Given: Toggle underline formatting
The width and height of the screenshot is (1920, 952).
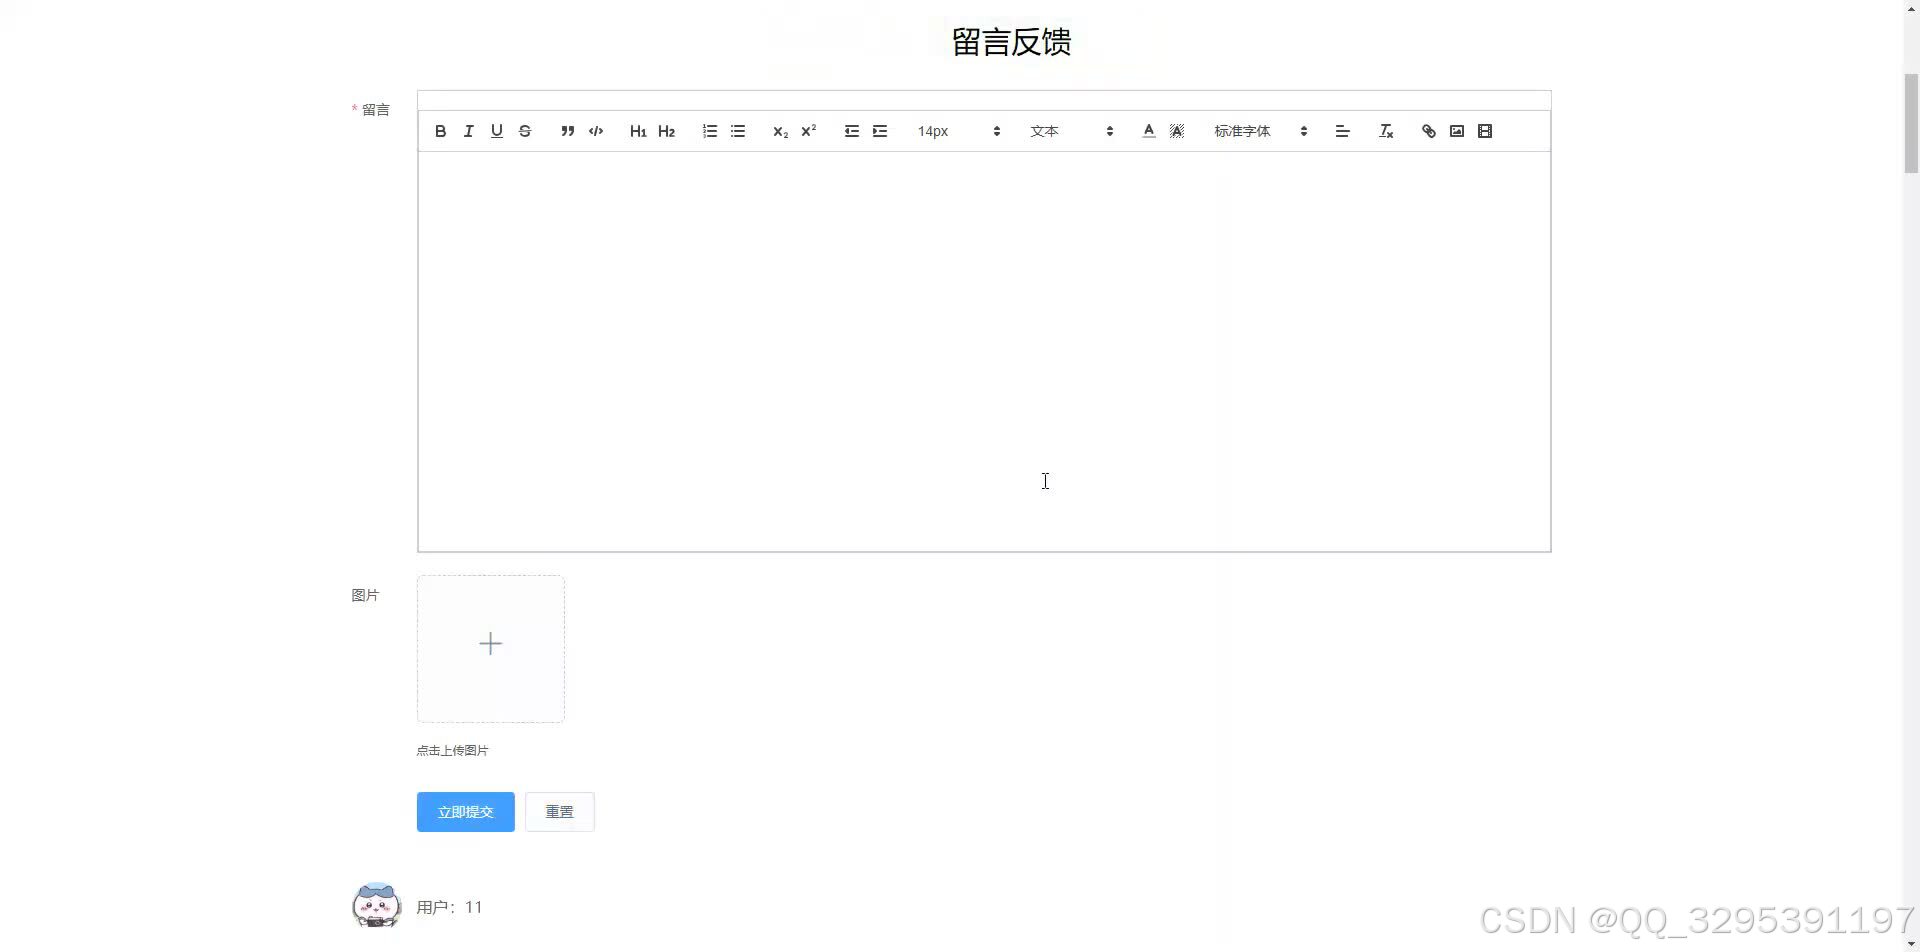Looking at the screenshot, I should [496, 131].
